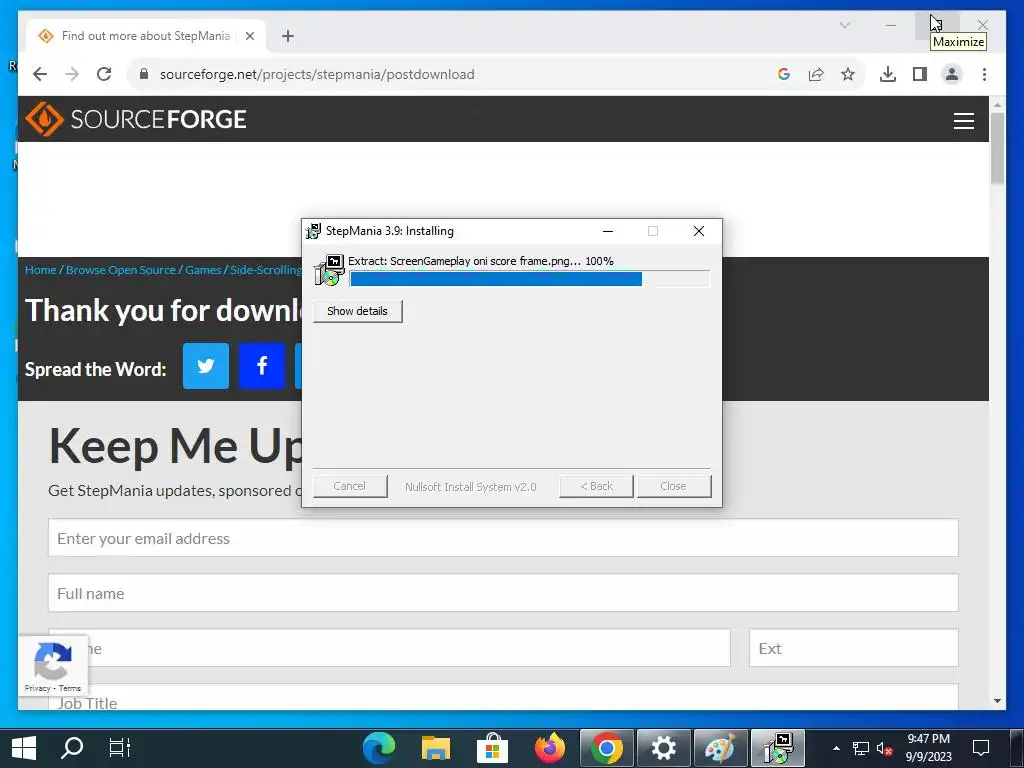Viewport: 1024px width, 768px height.
Task: Open SourceForge hamburger menu
Action: pyautogui.click(x=963, y=120)
